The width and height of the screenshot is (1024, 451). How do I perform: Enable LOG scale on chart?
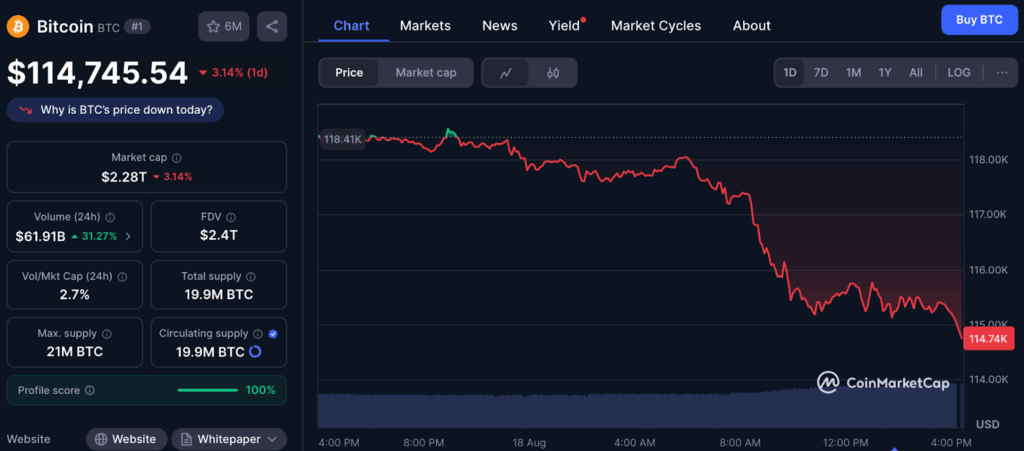(958, 73)
